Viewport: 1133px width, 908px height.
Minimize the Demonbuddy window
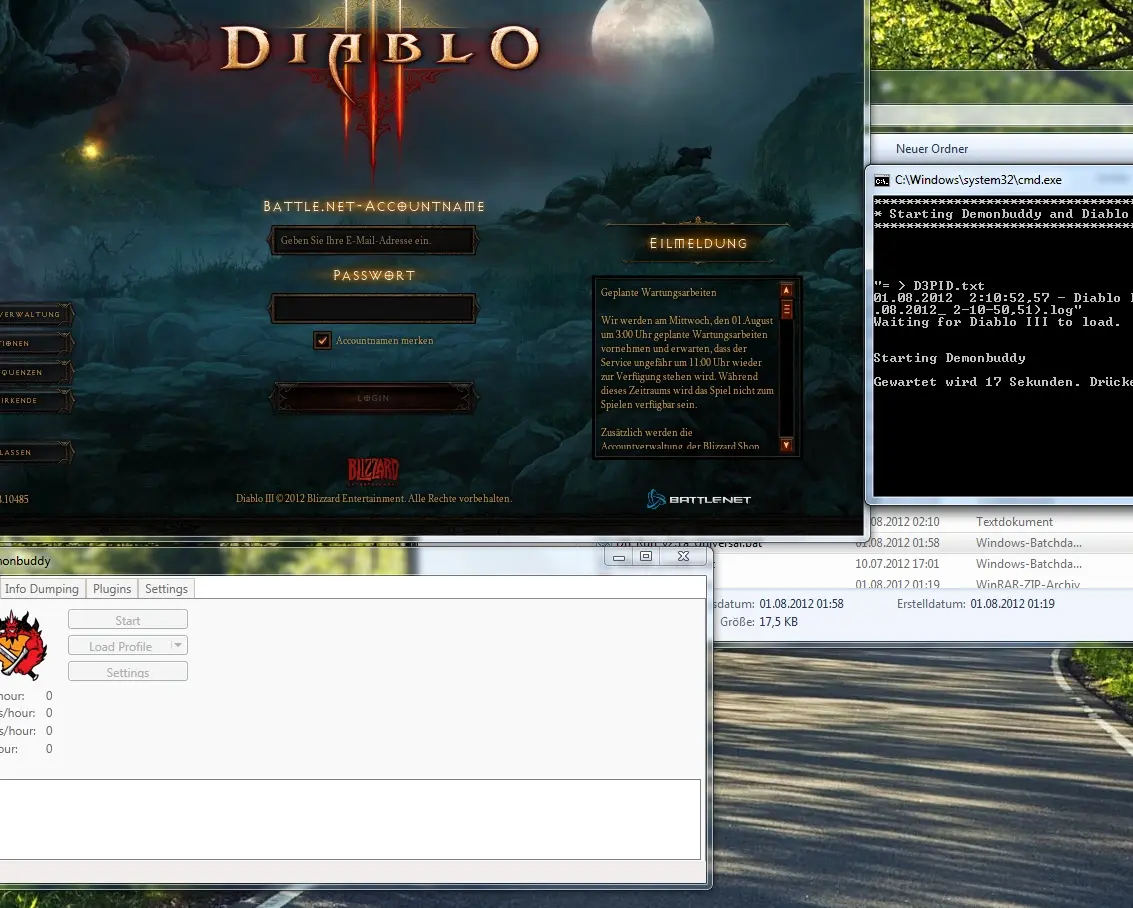coord(619,556)
